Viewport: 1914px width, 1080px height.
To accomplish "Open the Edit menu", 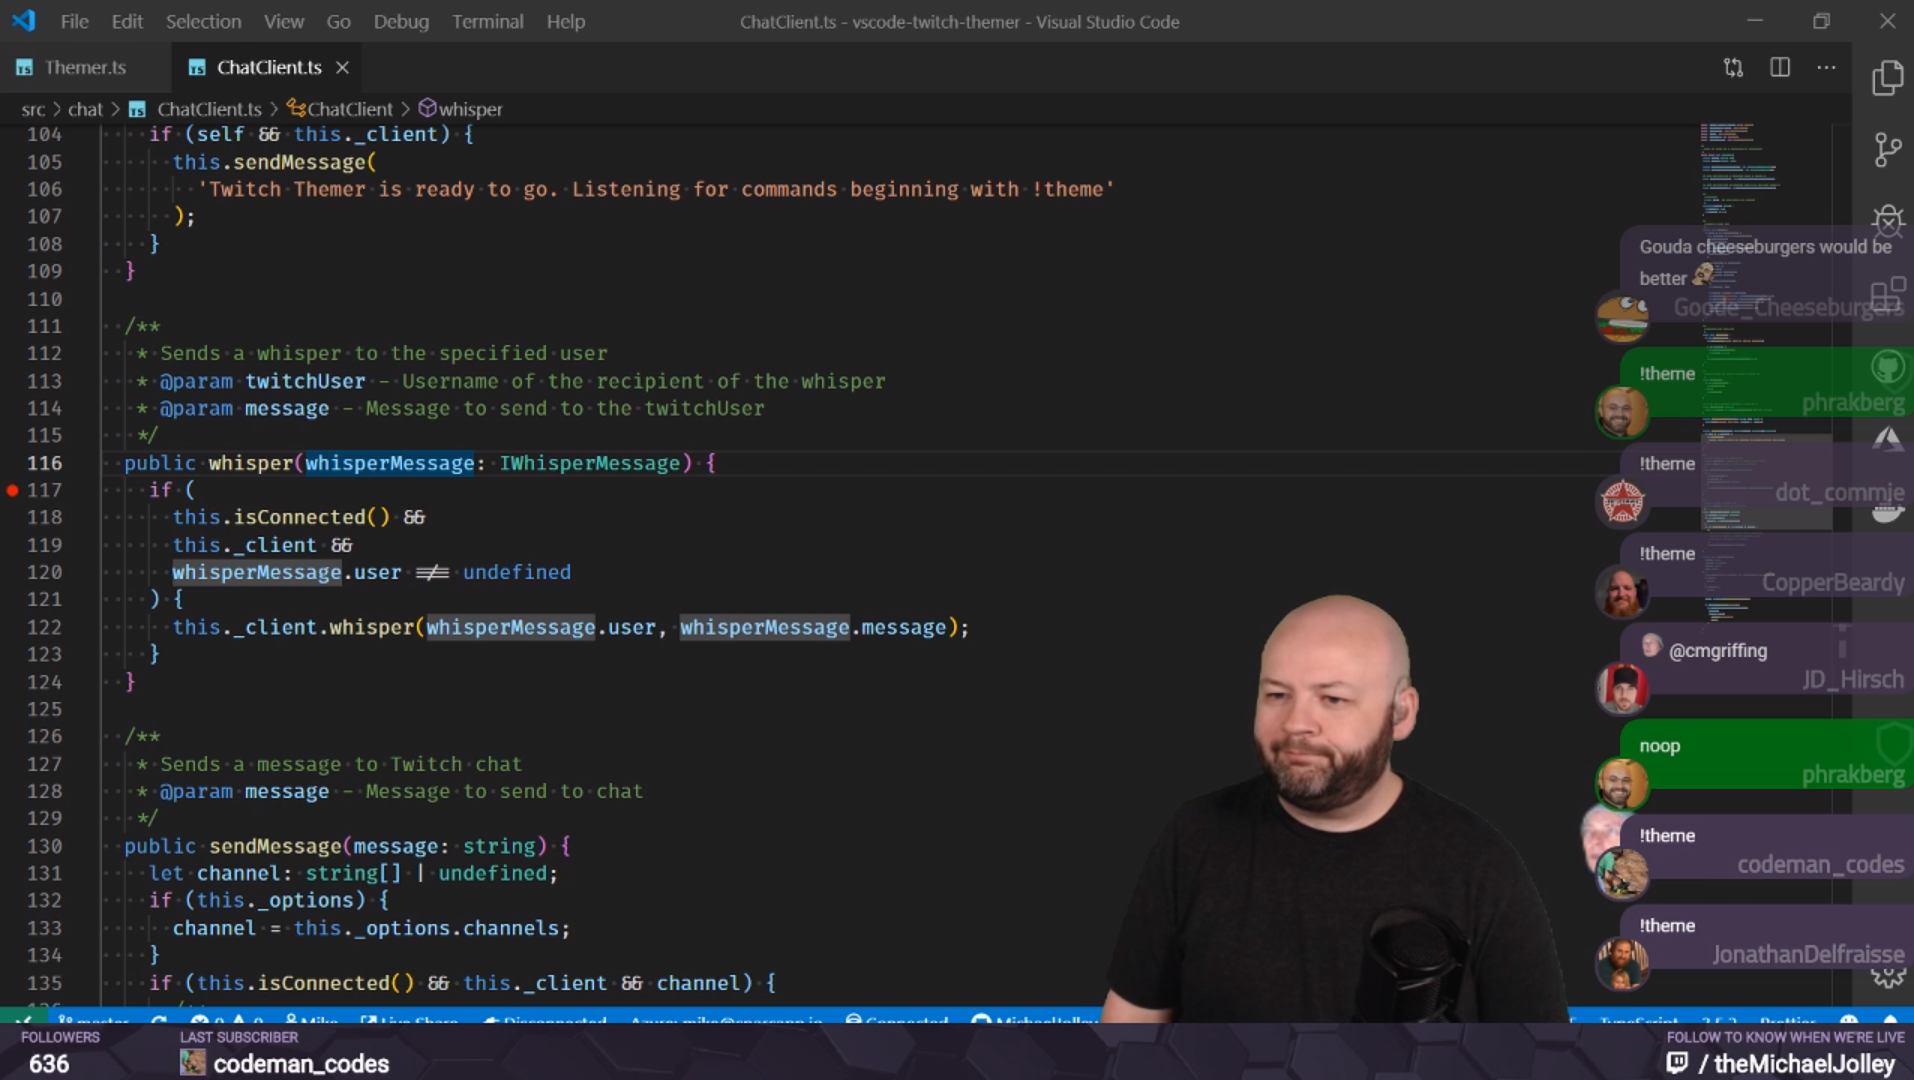I will pos(126,21).
